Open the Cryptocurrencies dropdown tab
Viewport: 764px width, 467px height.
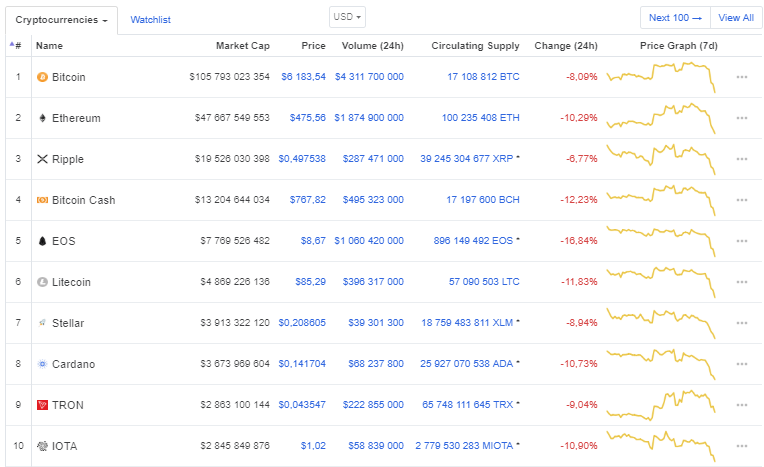click(x=61, y=20)
